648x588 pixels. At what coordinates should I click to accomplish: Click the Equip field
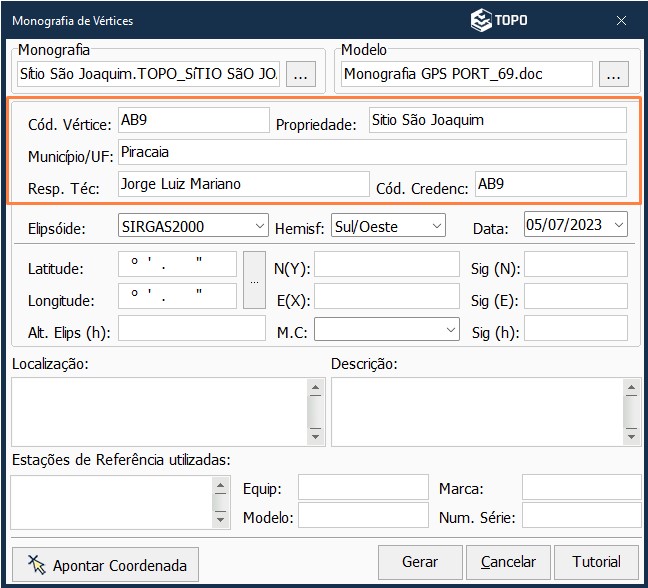click(363, 487)
